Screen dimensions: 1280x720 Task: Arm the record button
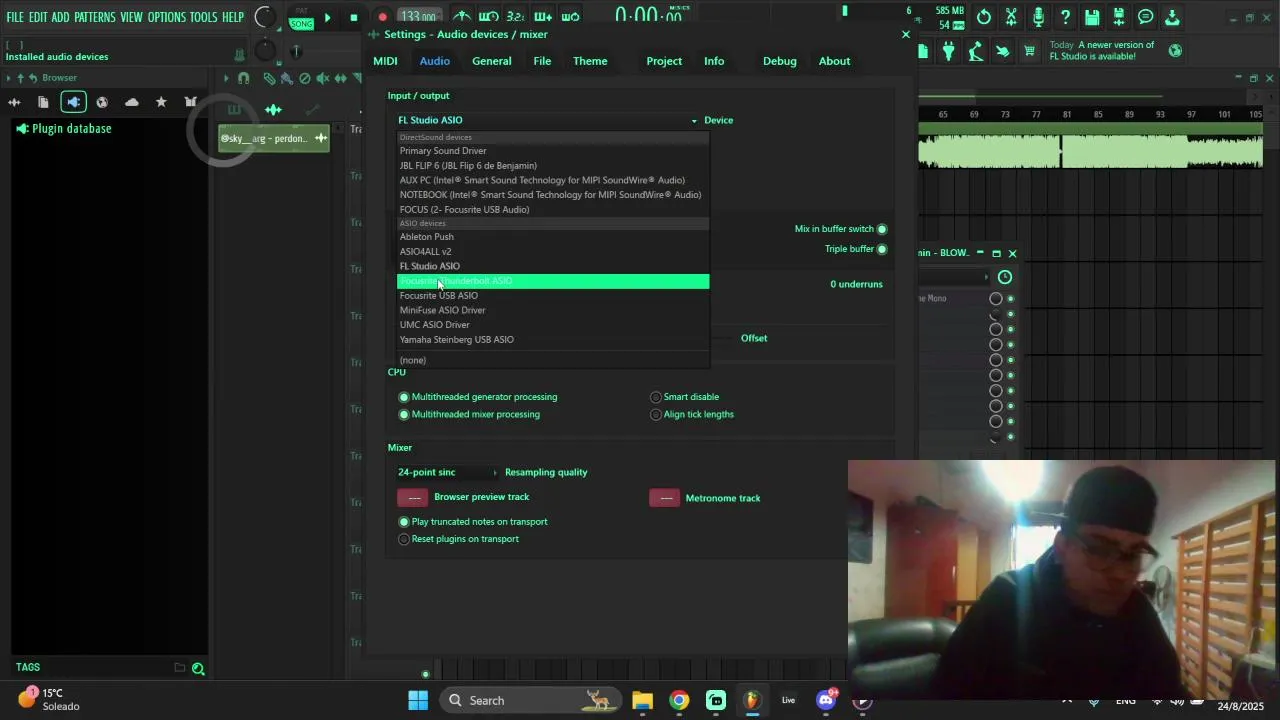tap(382, 17)
